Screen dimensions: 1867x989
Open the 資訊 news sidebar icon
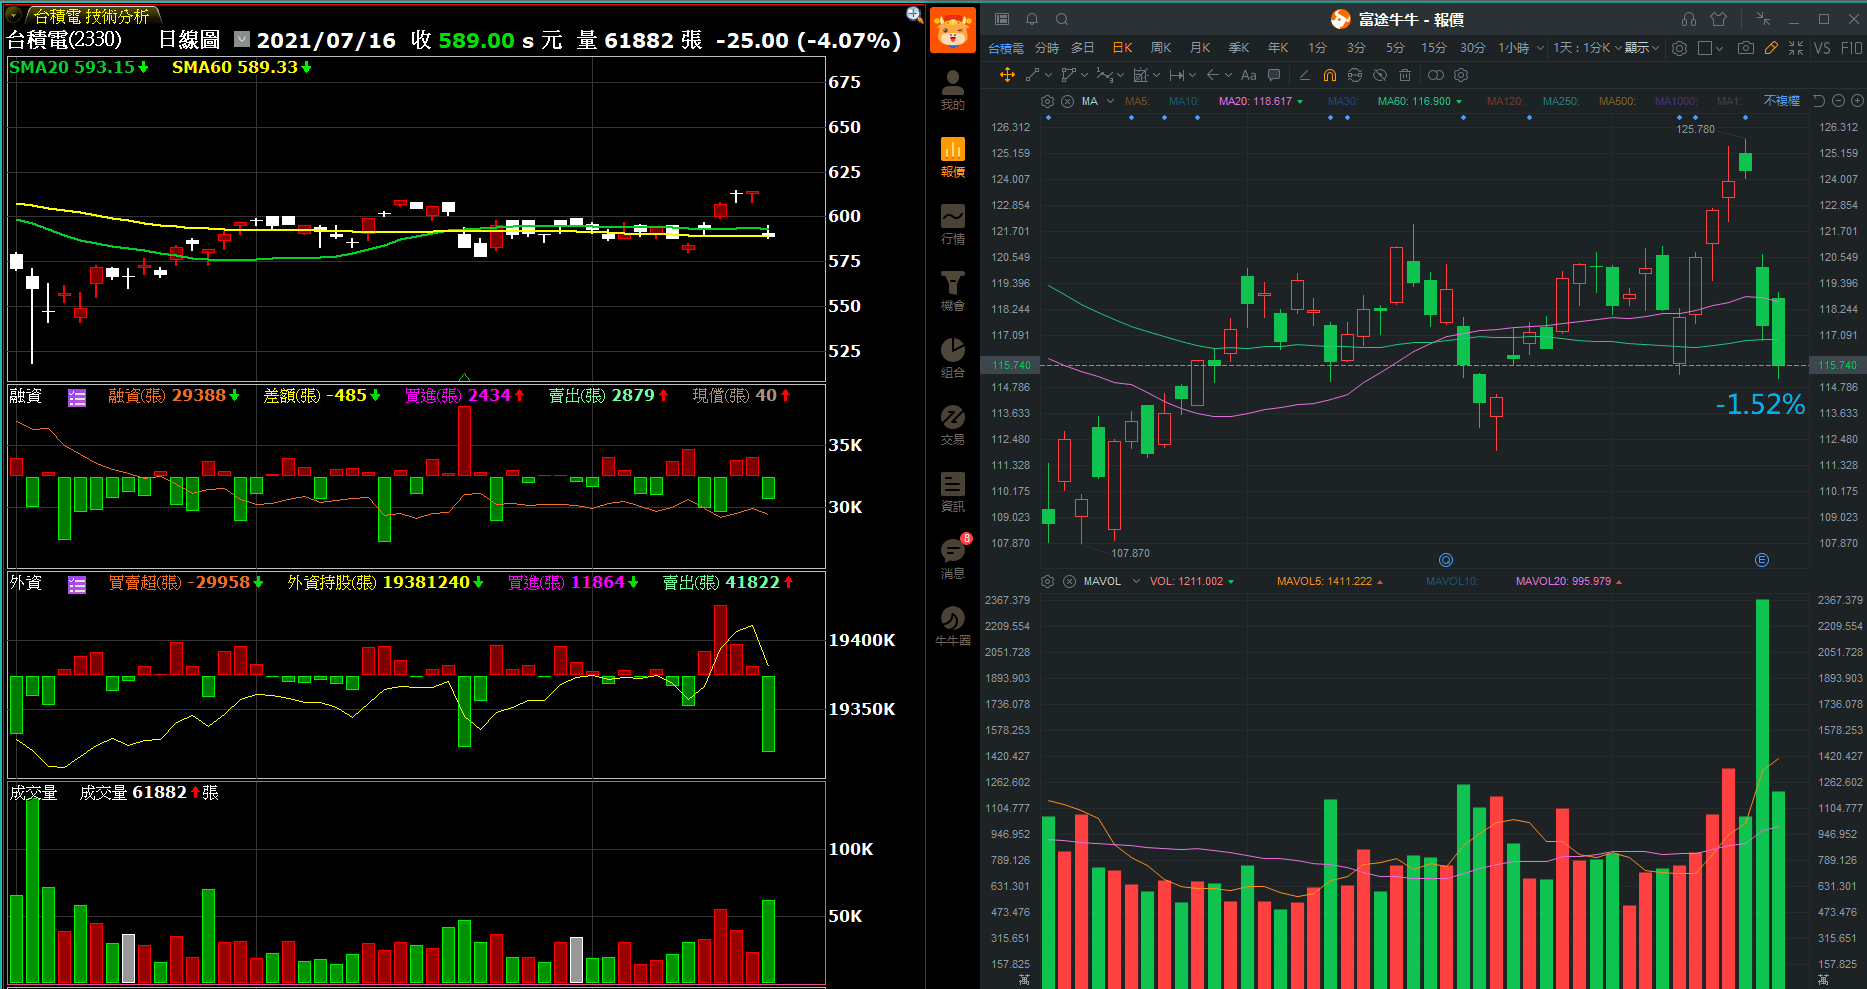pyautogui.click(x=953, y=491)
